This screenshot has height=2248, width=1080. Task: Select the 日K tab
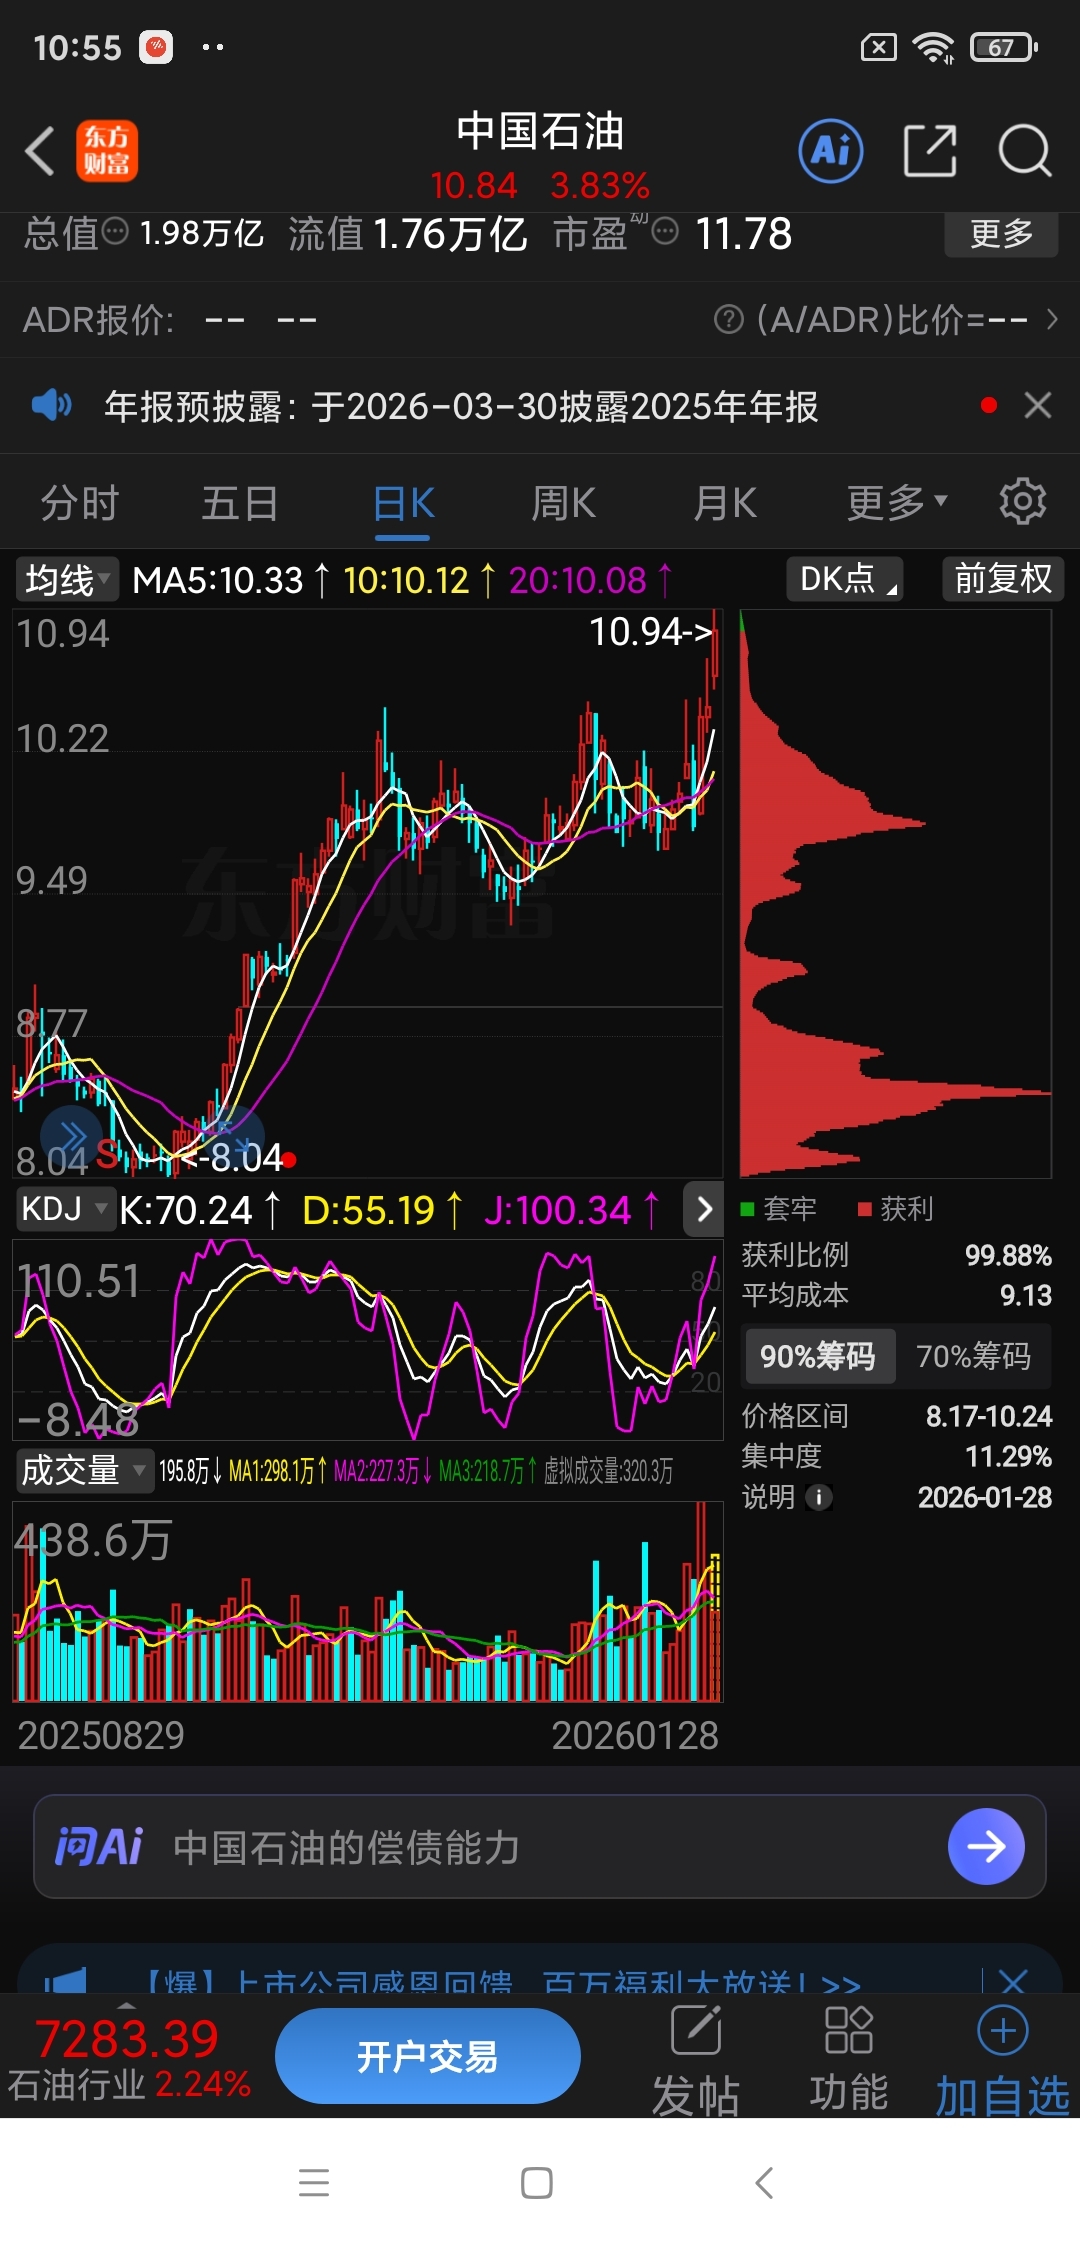(403, 503)
